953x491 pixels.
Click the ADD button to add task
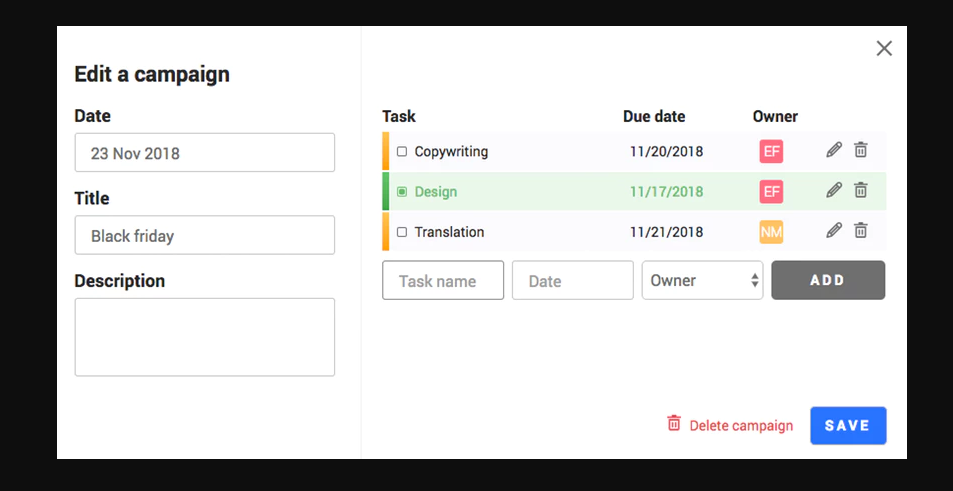click(x=828, y=280)
